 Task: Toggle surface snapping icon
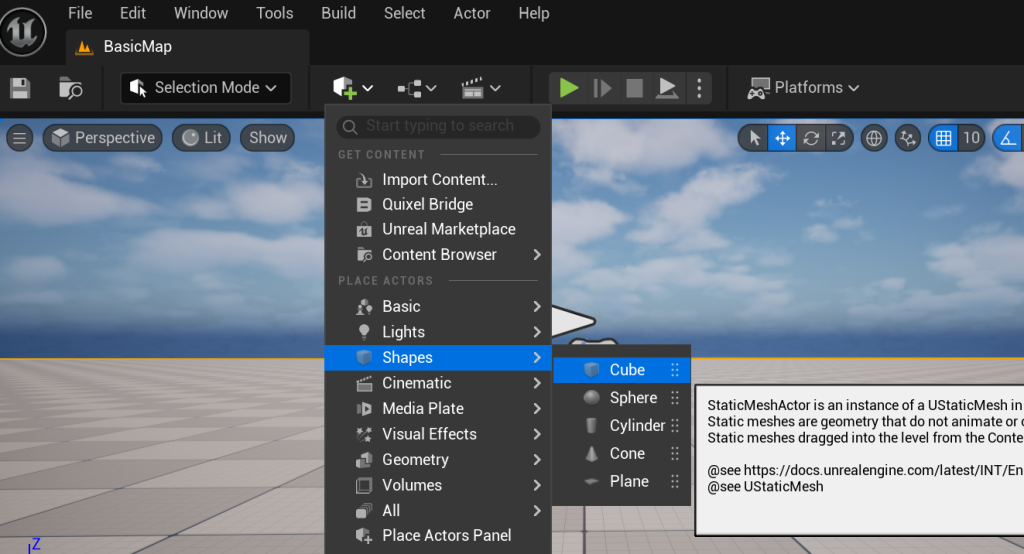point(908,138)
